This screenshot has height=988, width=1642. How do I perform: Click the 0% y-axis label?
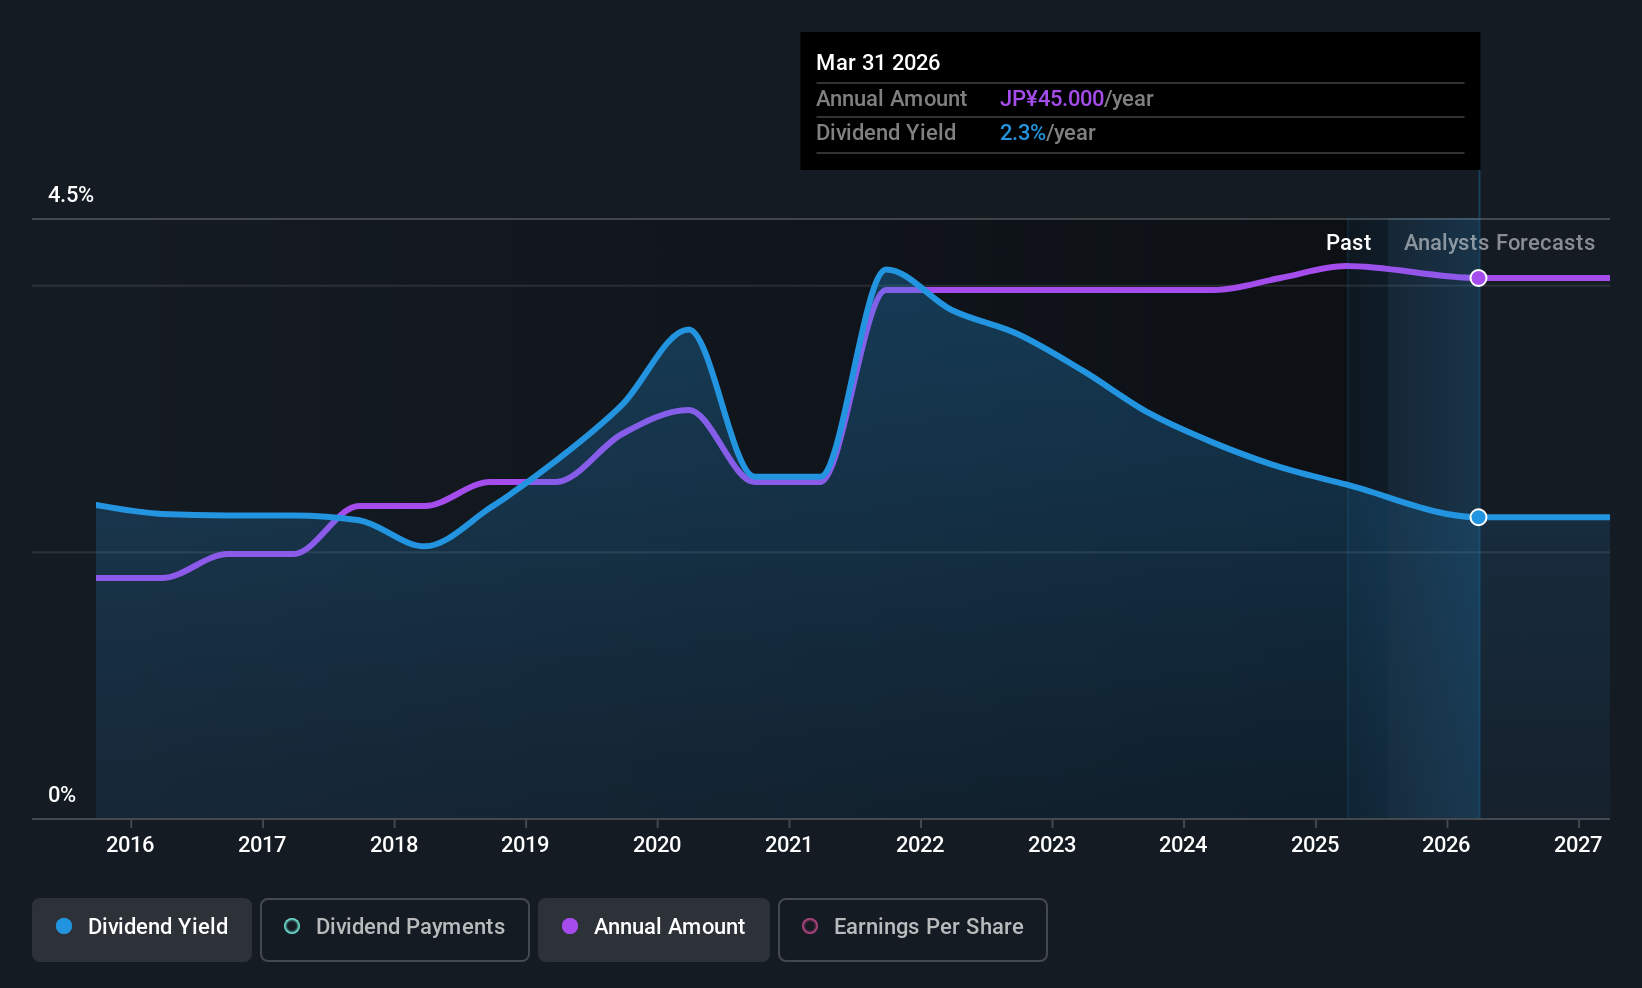62,795
